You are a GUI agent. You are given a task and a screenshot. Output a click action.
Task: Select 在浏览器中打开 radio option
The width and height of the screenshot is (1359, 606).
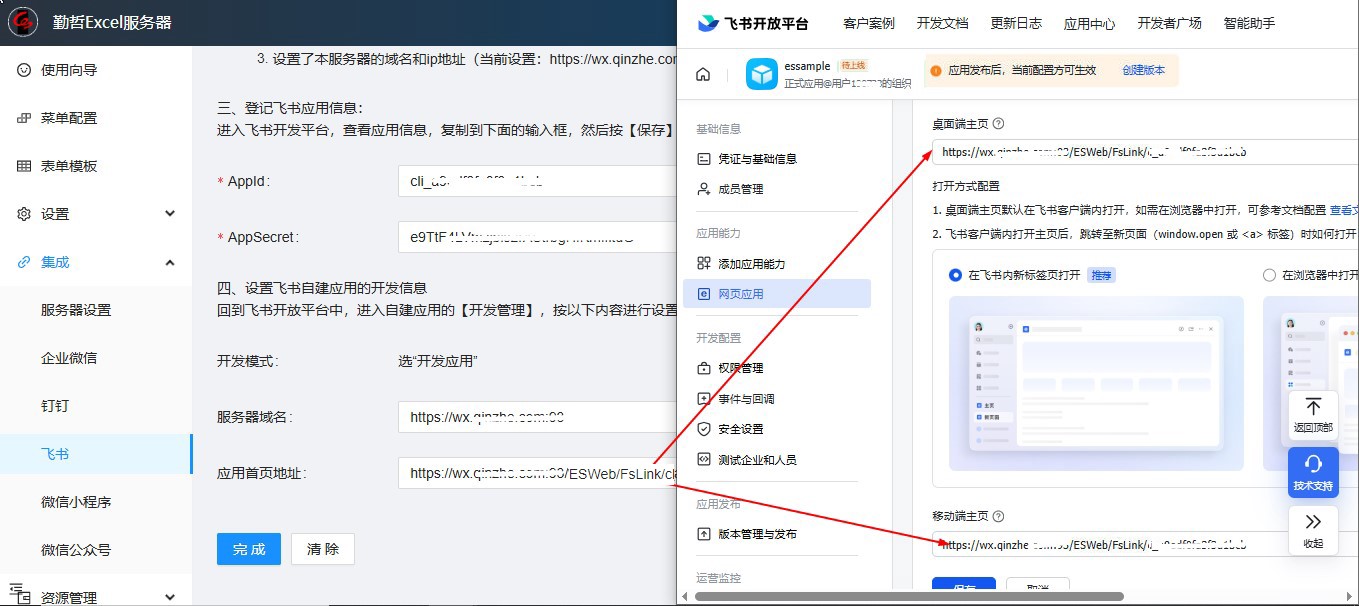pos(1269,275)
